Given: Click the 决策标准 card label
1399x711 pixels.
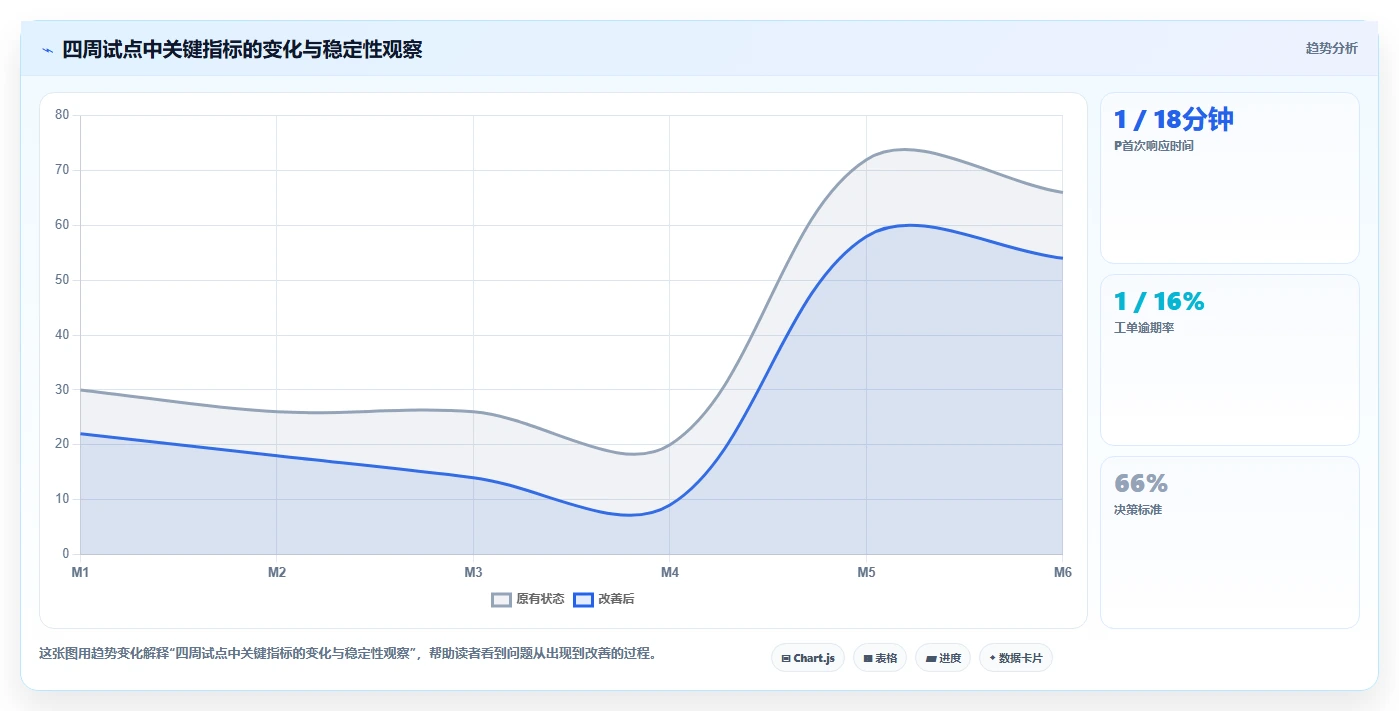Looking at the screenshot, I should coord(1138,510).
